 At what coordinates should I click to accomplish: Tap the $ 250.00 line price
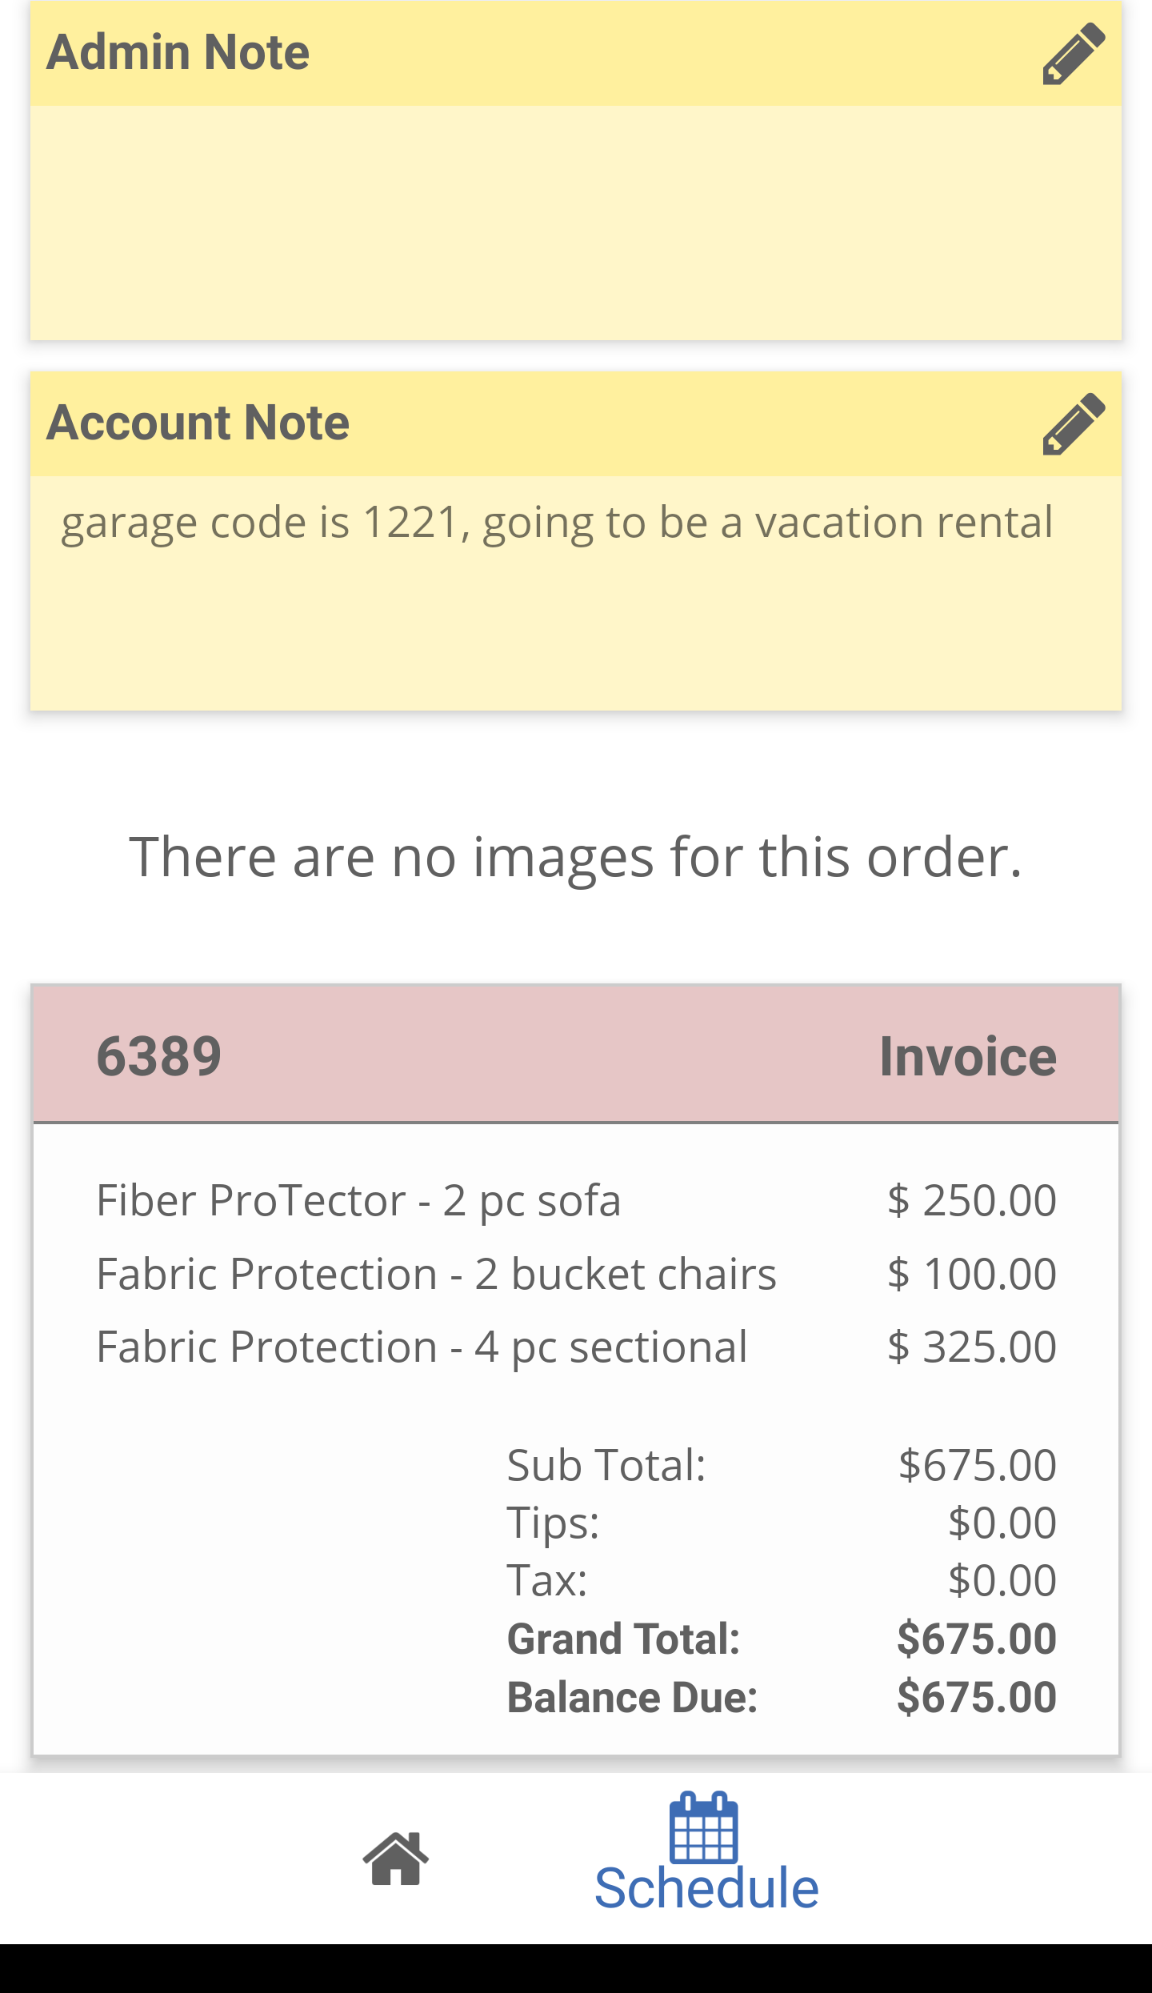(971, 1200)
